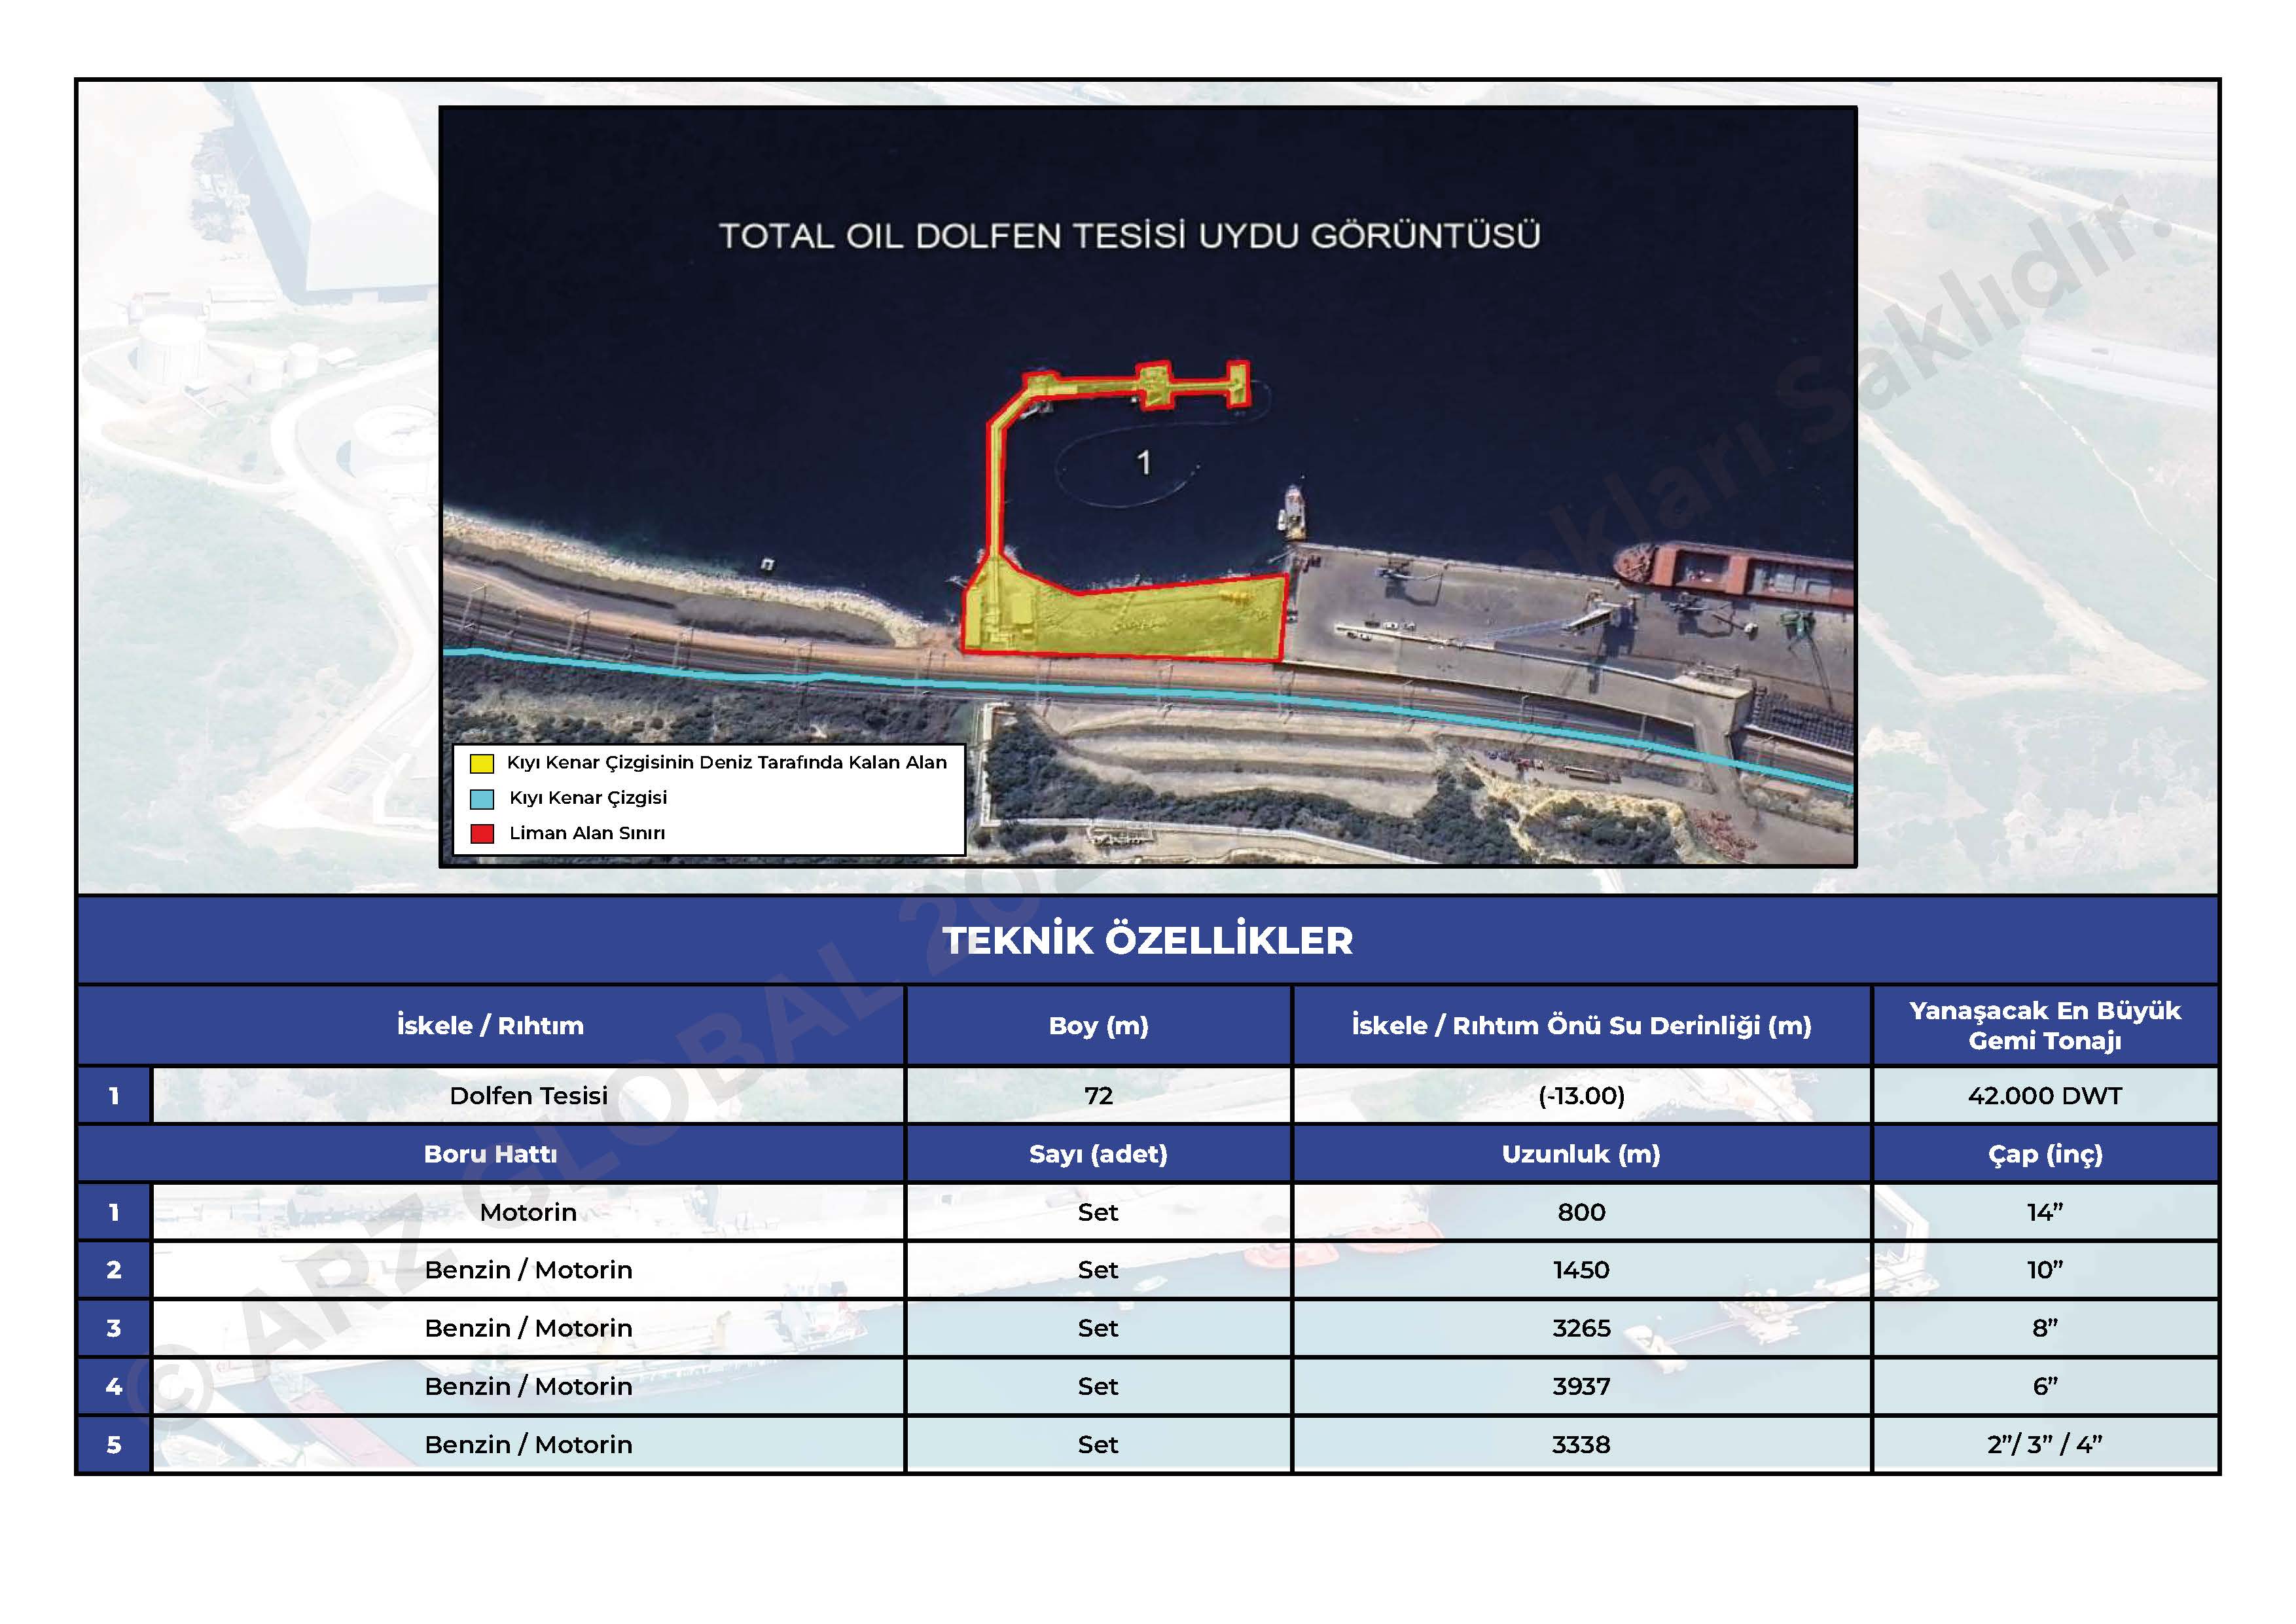Select the 'Dolfen Tesisi' cell

coord(528,1096)
